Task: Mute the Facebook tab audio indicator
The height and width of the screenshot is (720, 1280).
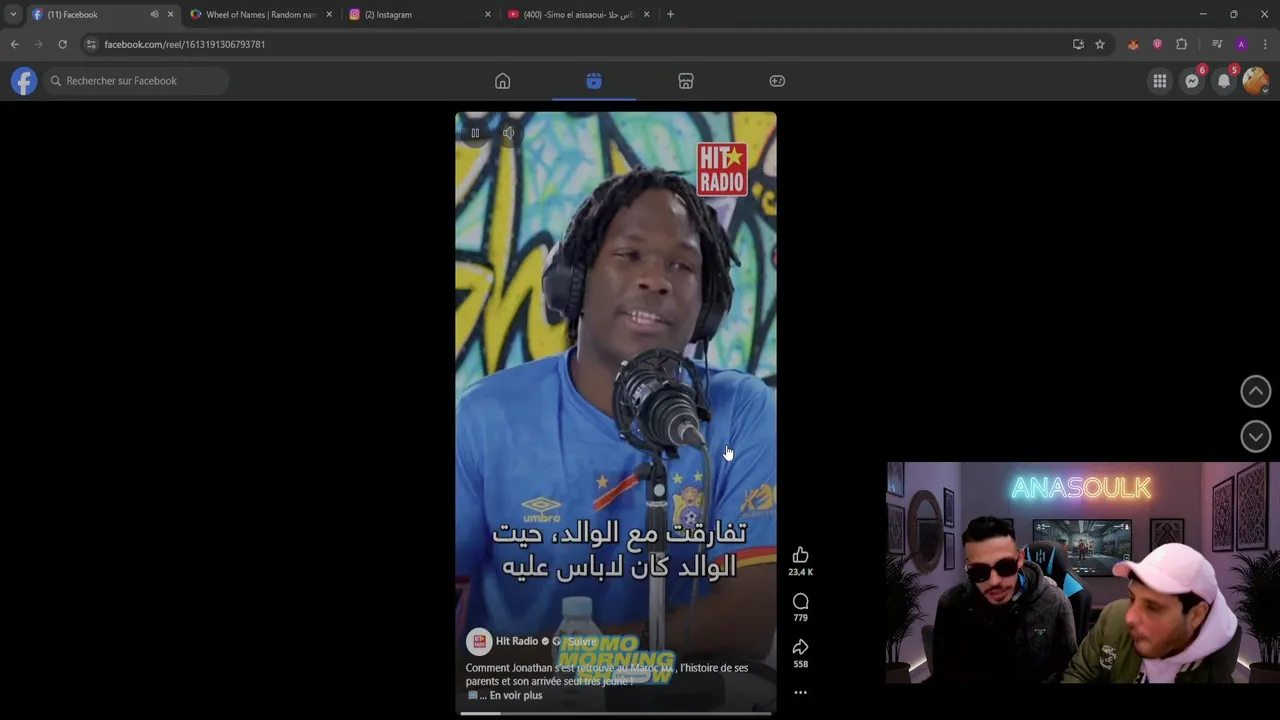Action: click(154, 14)
